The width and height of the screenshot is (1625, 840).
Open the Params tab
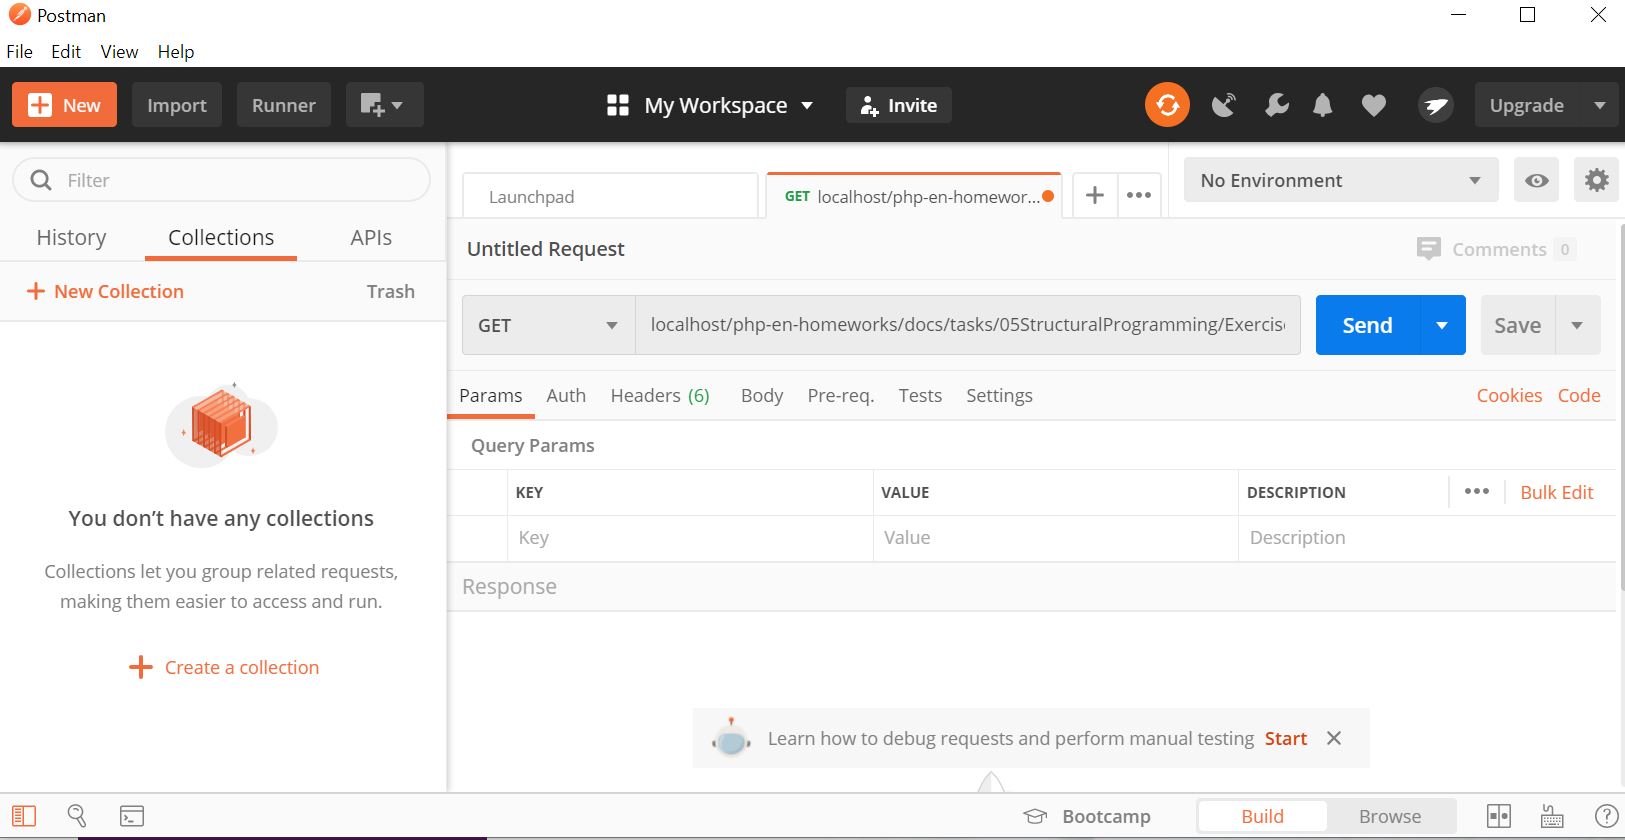490,396
